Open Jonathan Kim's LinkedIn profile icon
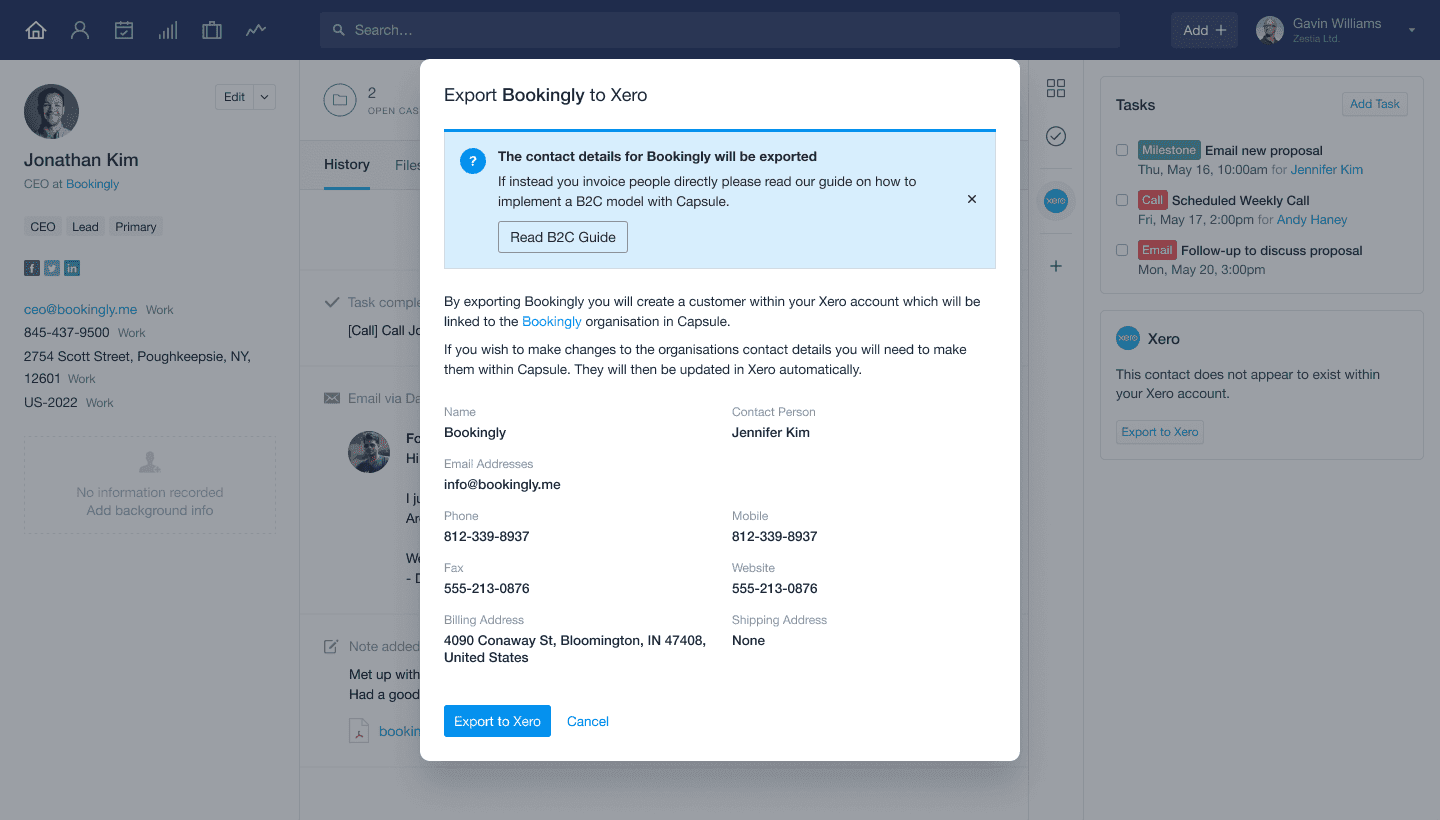The height and width of the screenshot is (820, 1440). click(71, 267)
